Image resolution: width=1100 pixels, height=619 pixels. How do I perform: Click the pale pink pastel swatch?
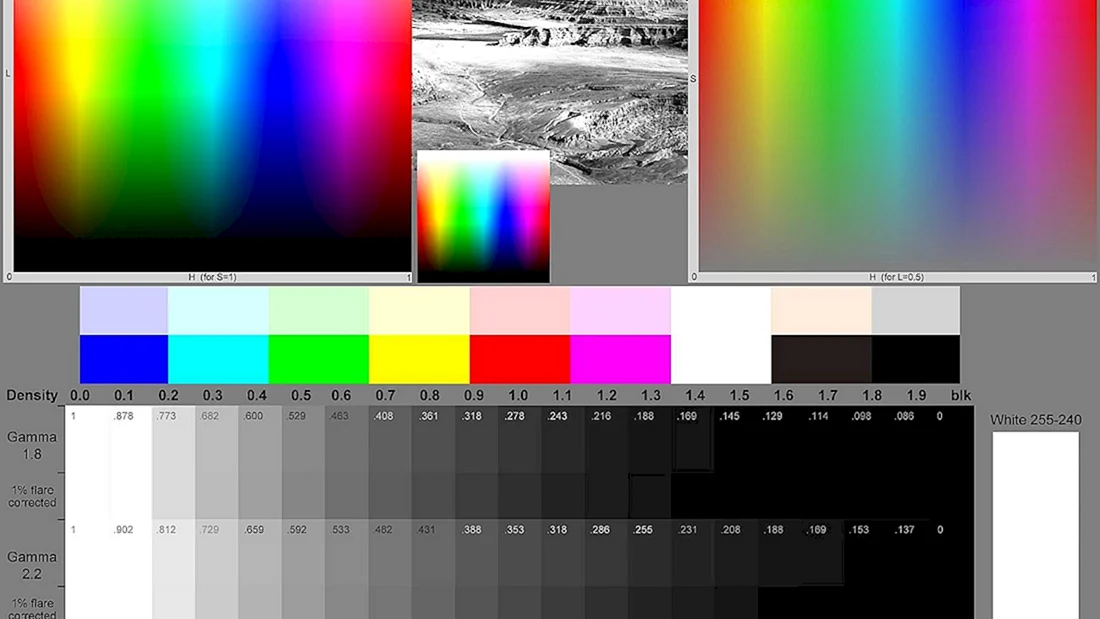coord(519,310)
